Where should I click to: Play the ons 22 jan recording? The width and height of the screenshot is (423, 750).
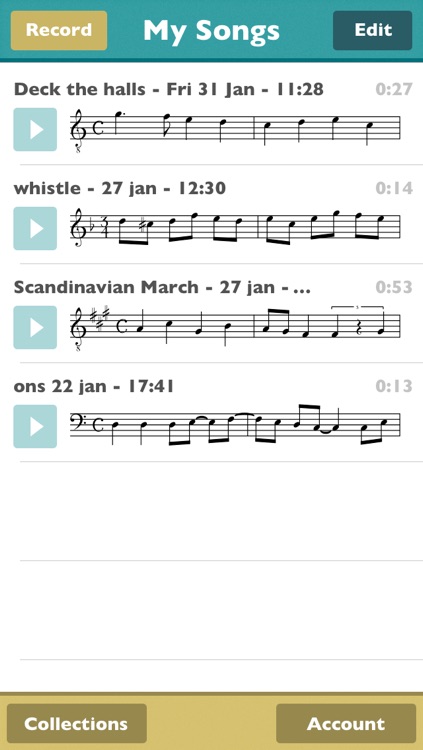[x=35, y=427]
